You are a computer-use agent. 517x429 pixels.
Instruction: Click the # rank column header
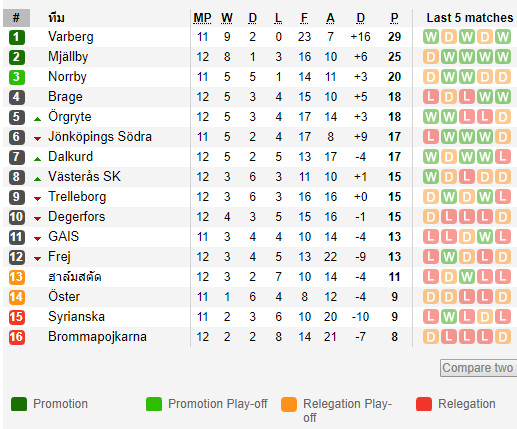pos(16,18)
